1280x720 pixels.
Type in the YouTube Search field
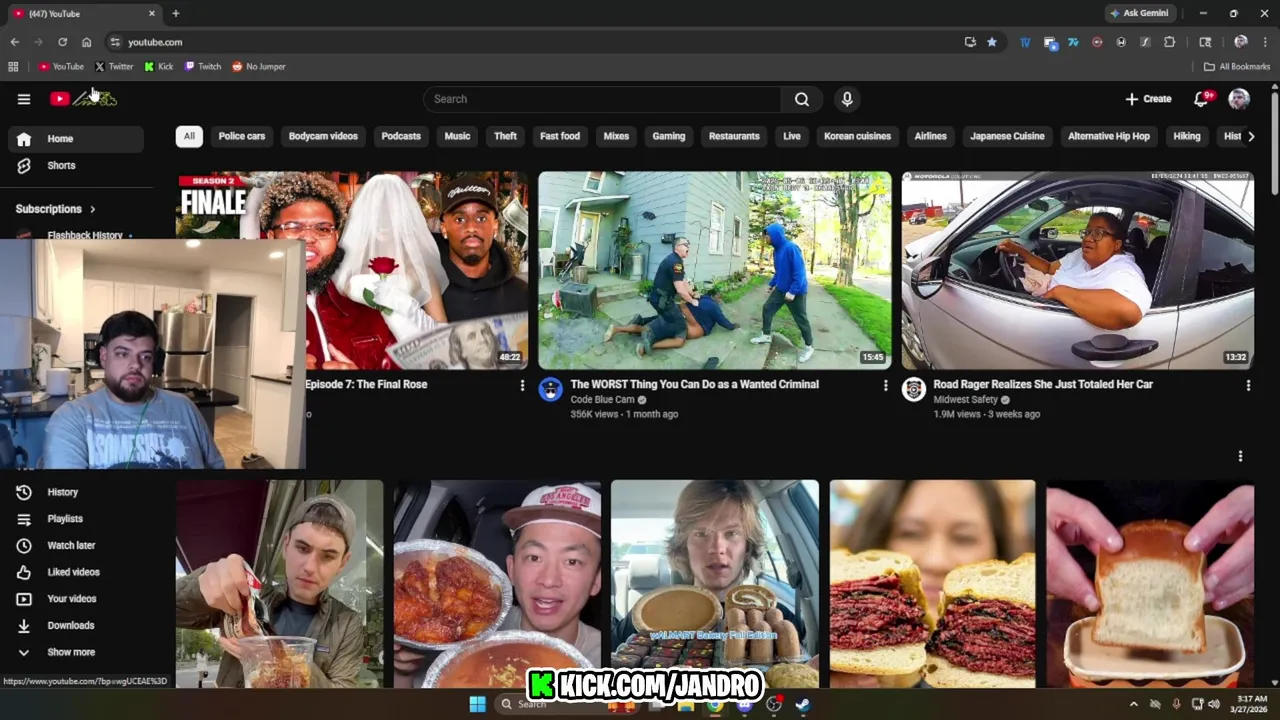coord(602,99)
